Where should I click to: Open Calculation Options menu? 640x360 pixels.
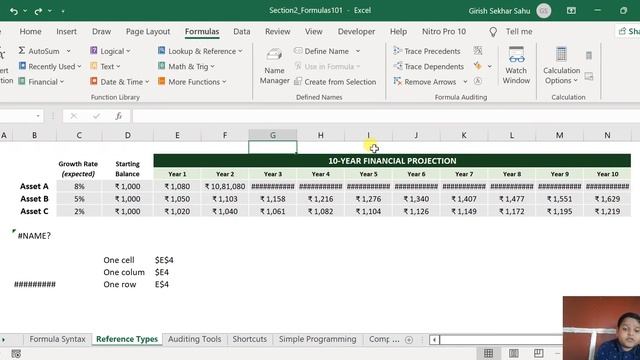point(561,65)
